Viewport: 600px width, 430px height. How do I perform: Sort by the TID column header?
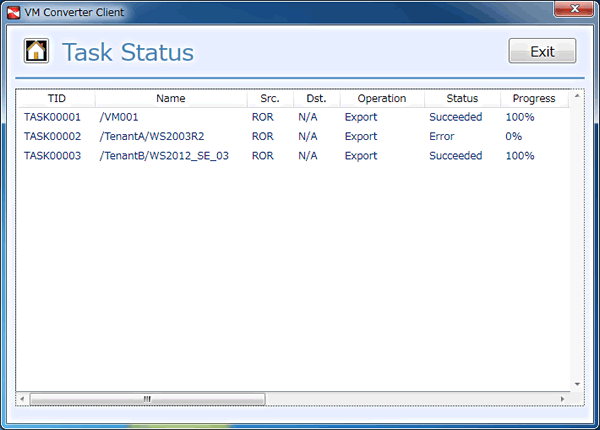[56, 99]
